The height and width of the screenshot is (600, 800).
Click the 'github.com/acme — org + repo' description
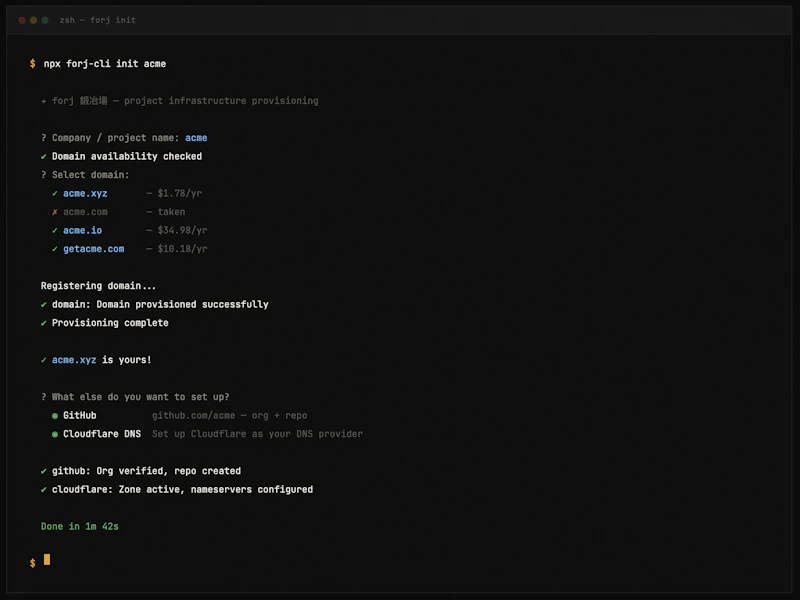(x=230, y=416)
